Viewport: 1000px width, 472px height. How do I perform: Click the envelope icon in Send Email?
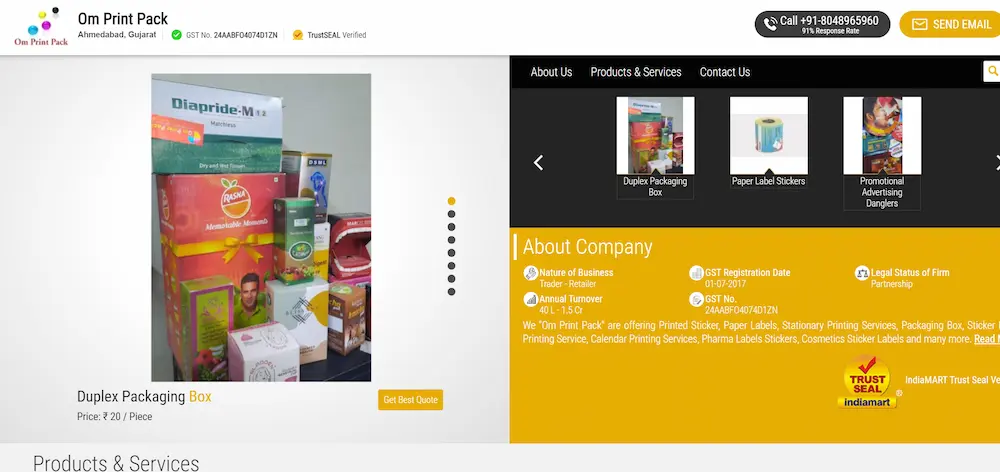point(919,24)
